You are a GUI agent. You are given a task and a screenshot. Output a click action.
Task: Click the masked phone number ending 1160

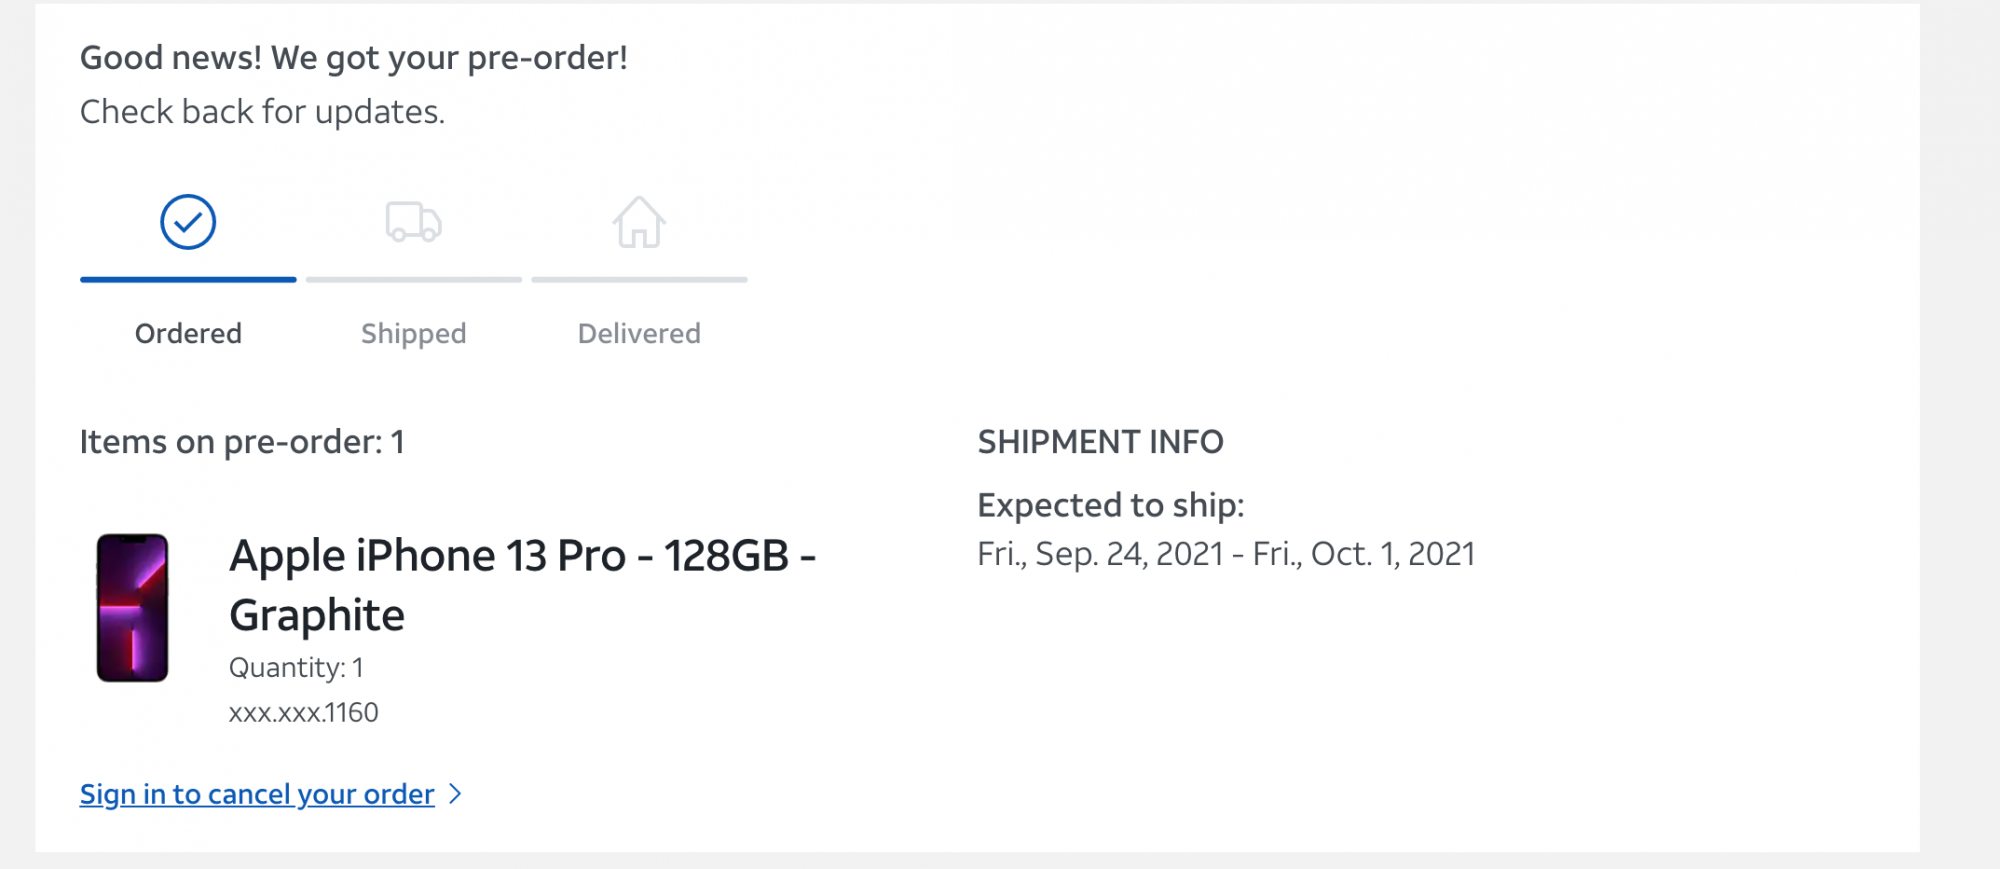(x=303, y=713)
